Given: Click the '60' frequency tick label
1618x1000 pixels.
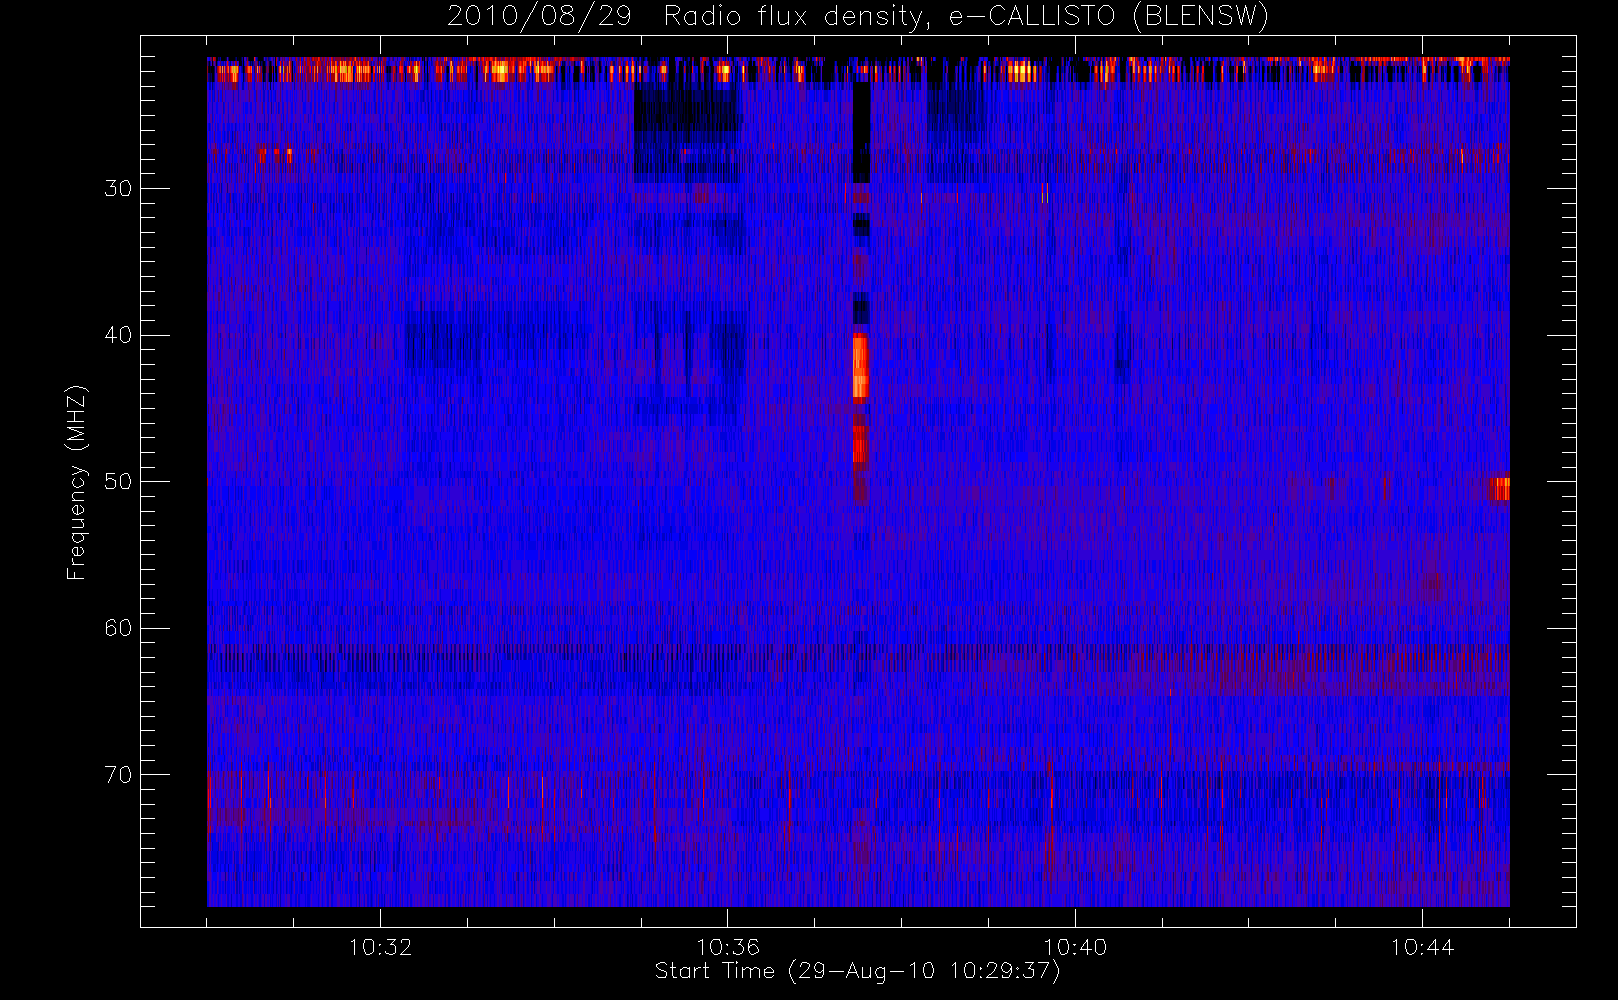Looking at the screenshot, I should pos(118,628).
